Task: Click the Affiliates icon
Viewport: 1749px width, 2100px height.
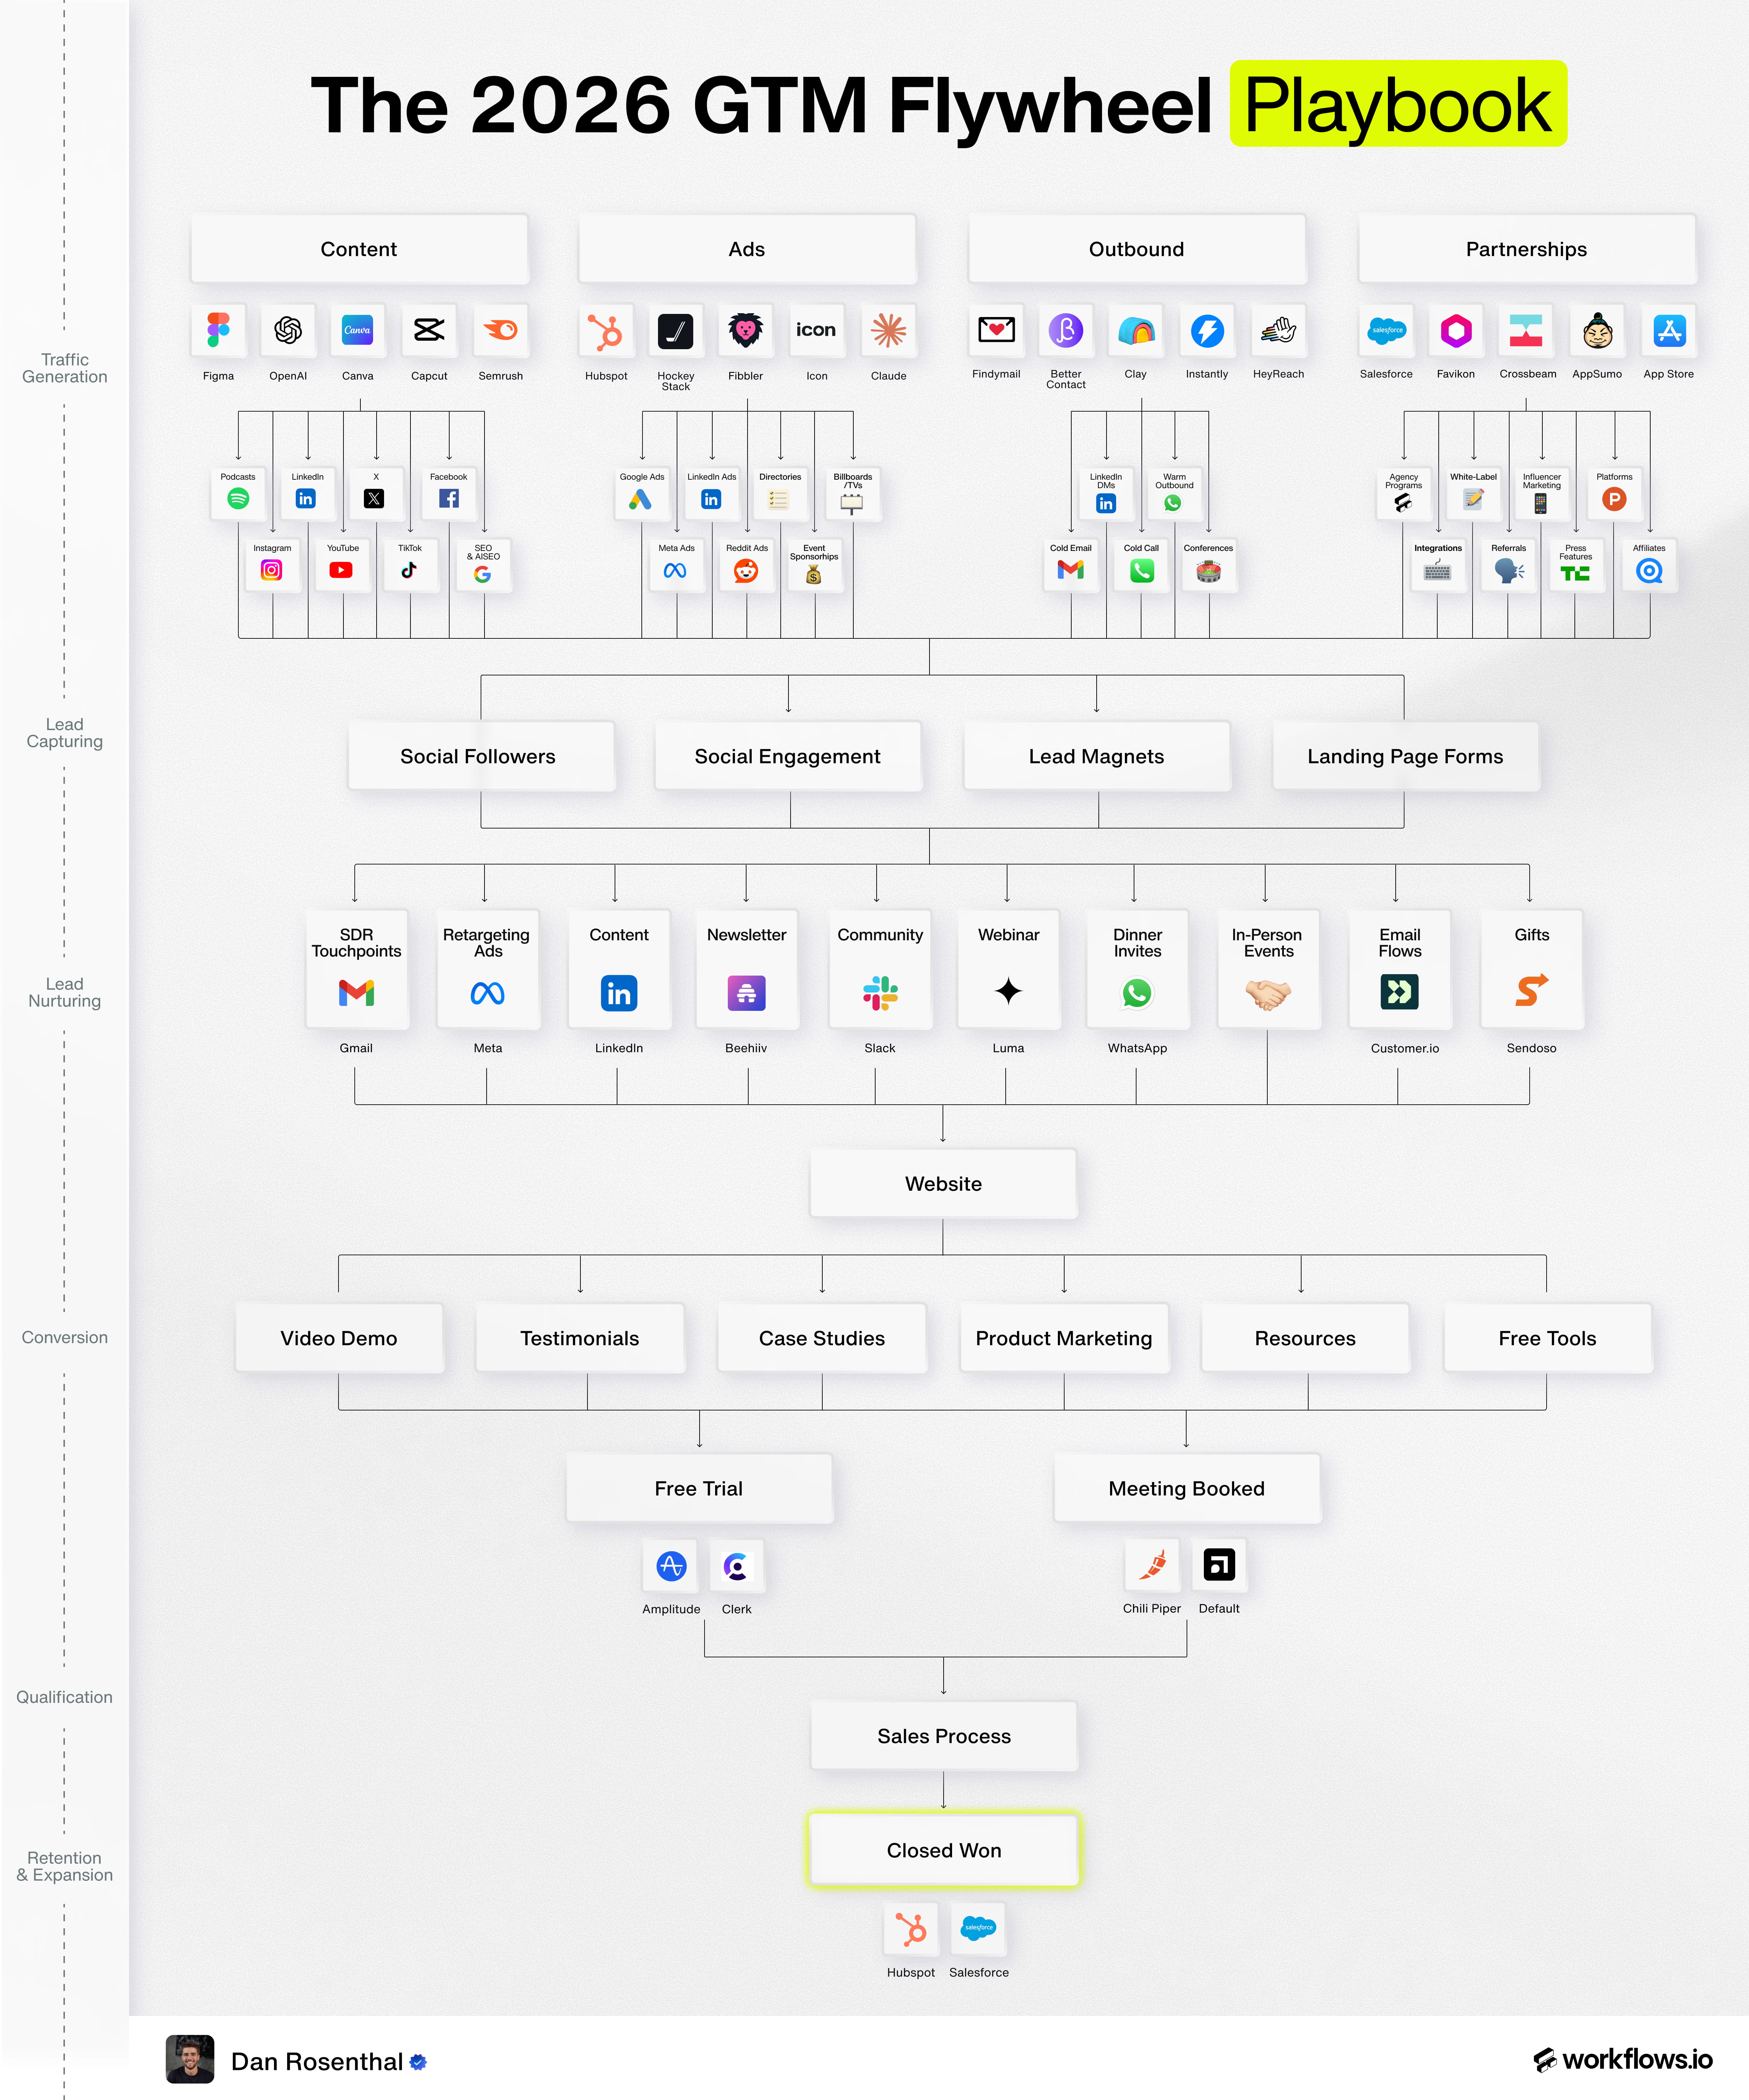Action: 1649,571
